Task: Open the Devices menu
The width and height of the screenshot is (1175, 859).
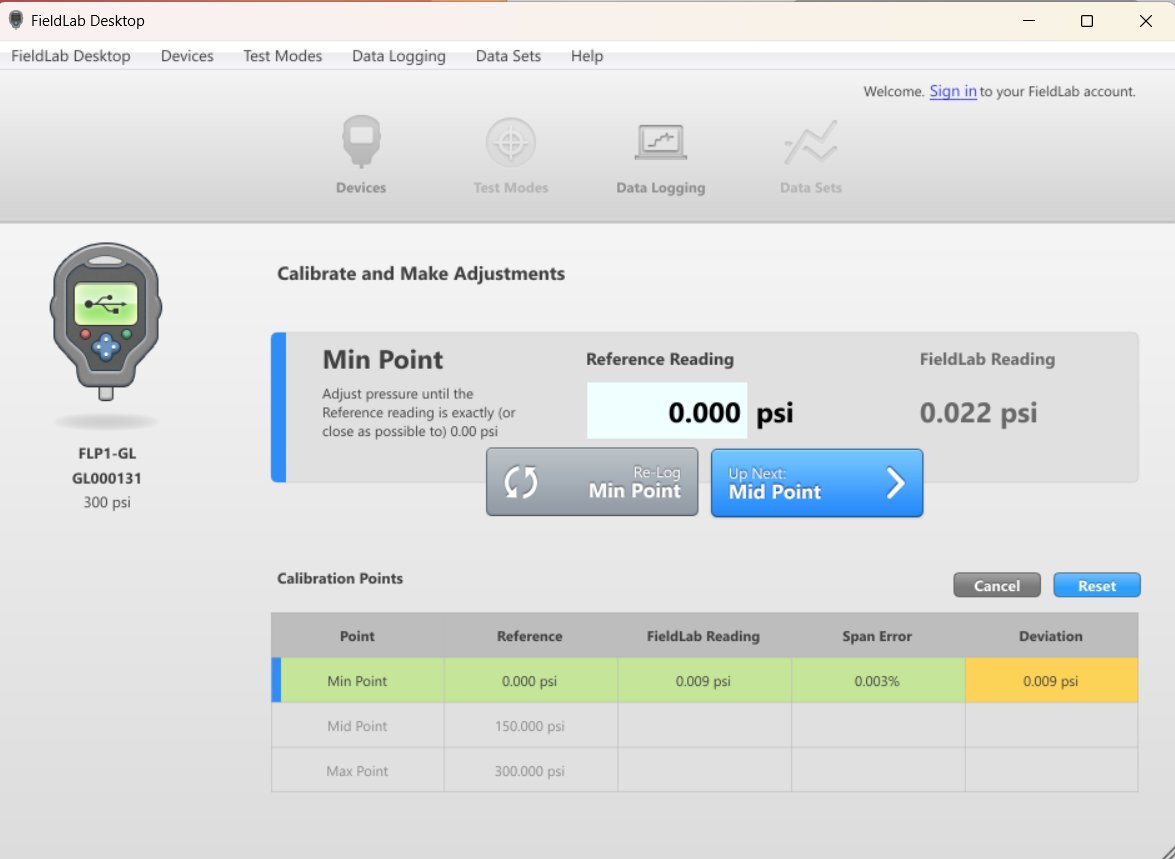Action: tap(187, 56)
